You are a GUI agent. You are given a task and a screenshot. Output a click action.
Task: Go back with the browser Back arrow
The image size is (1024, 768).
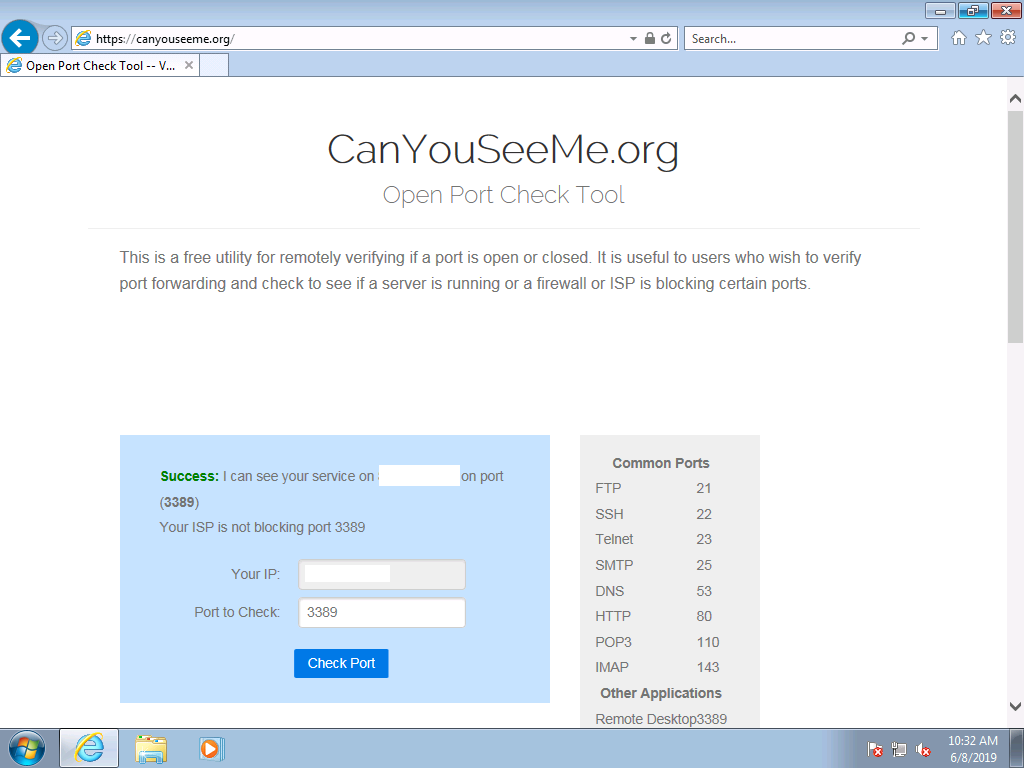pos(20,38)
